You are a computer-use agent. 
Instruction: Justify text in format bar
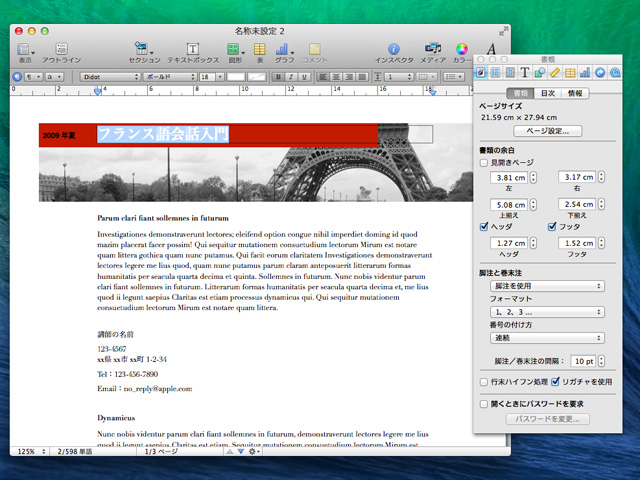(x=362, y=77)
